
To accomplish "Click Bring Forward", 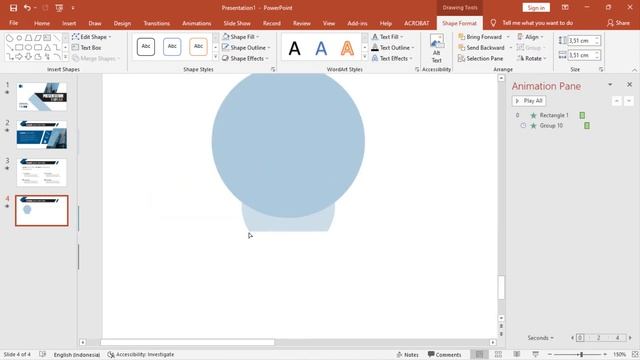I will pyautogui.click(x=480, y=37).
